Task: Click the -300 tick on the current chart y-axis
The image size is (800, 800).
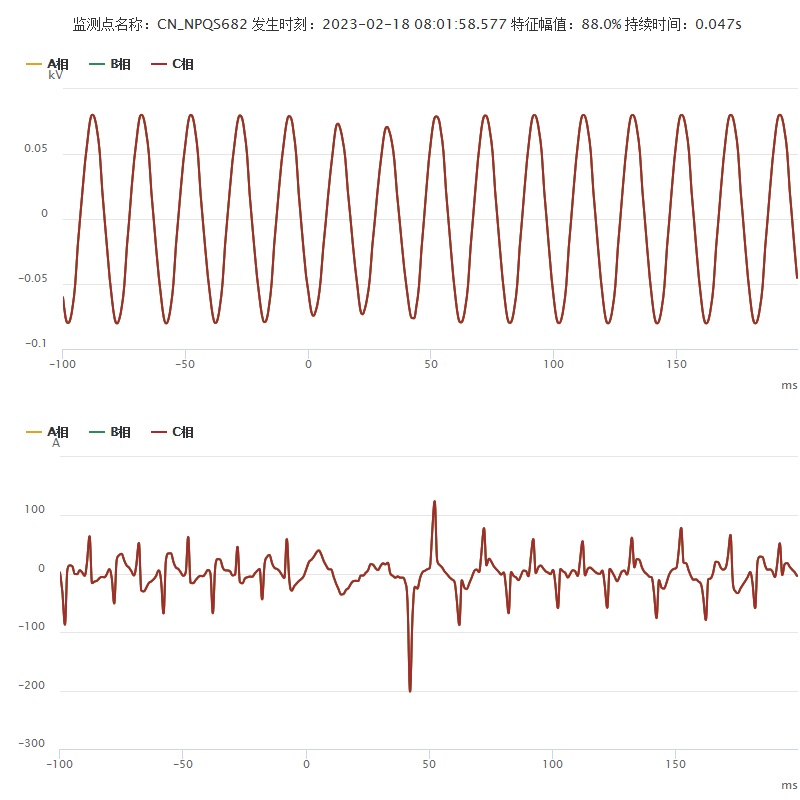Action: tap(33, 743)
